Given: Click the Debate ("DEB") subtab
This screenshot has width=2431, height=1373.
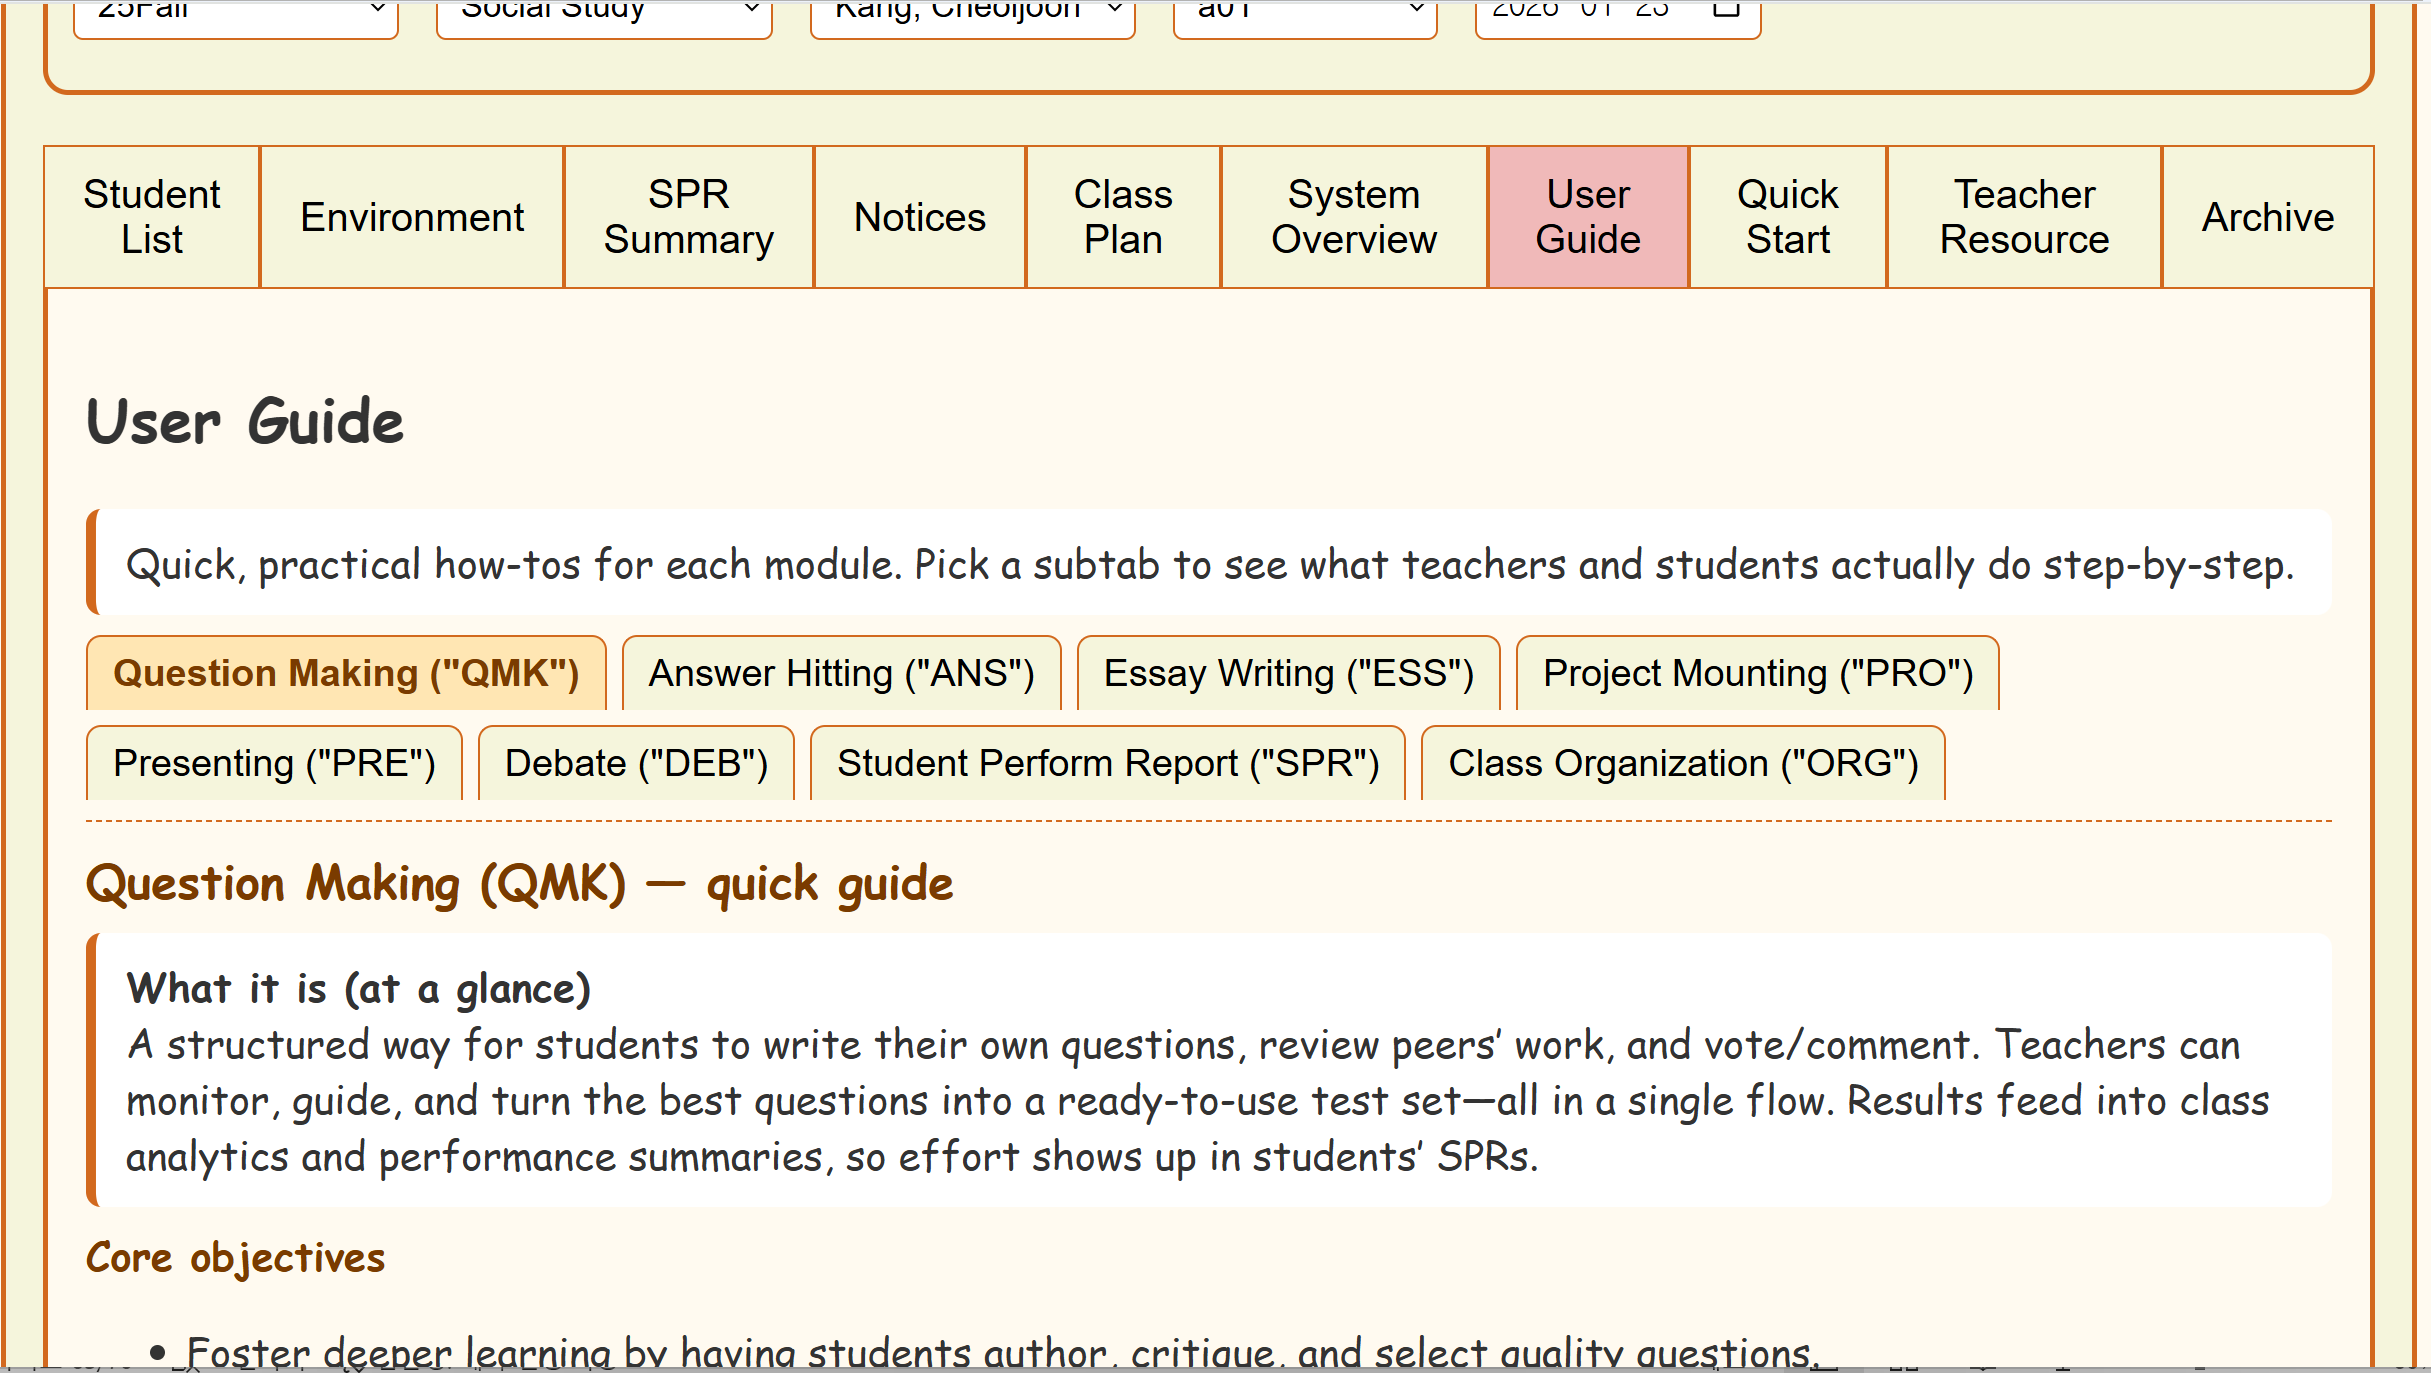Looking at the screenshot, I should coord(636,763).
